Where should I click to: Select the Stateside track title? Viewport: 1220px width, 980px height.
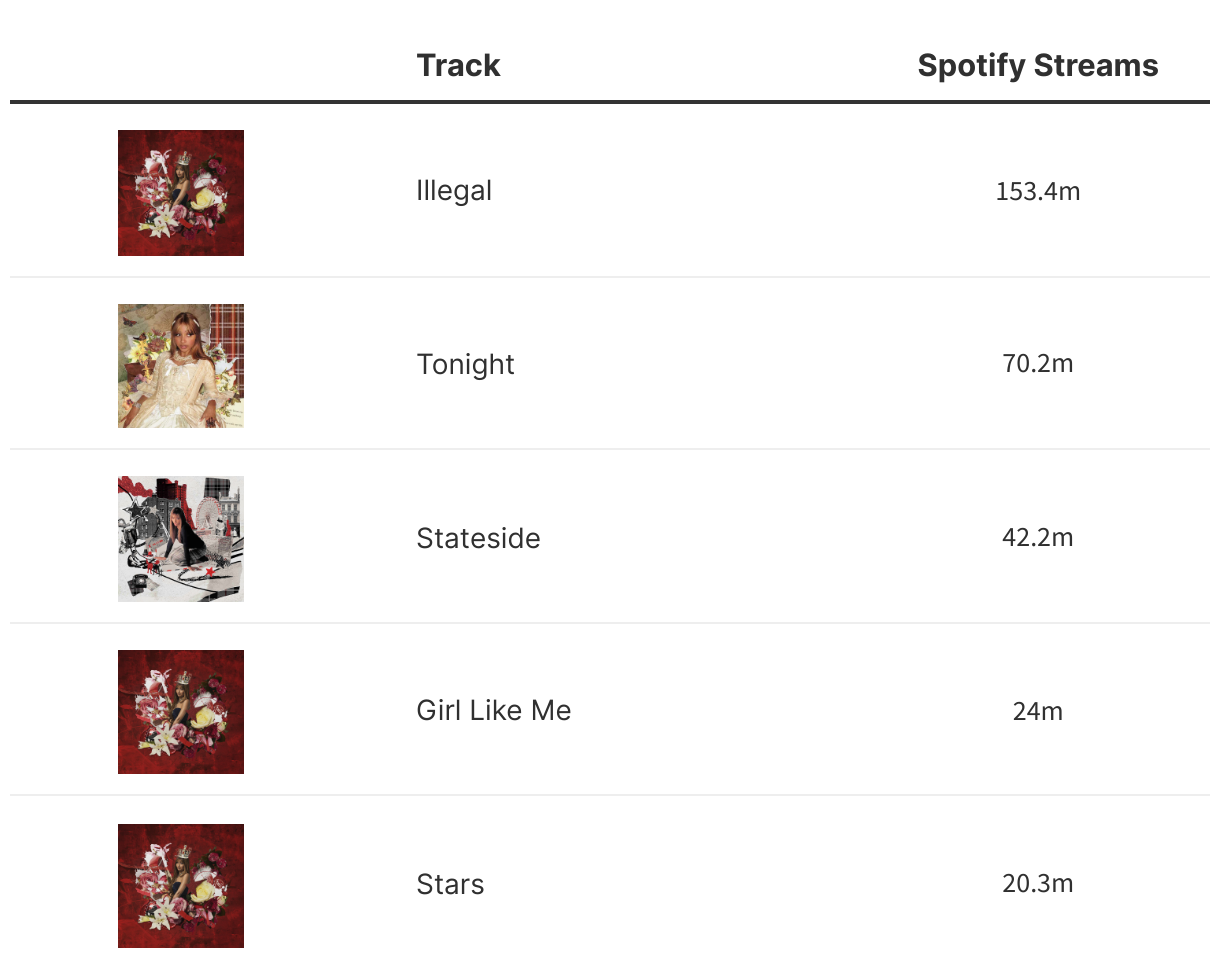click(478, 539)
